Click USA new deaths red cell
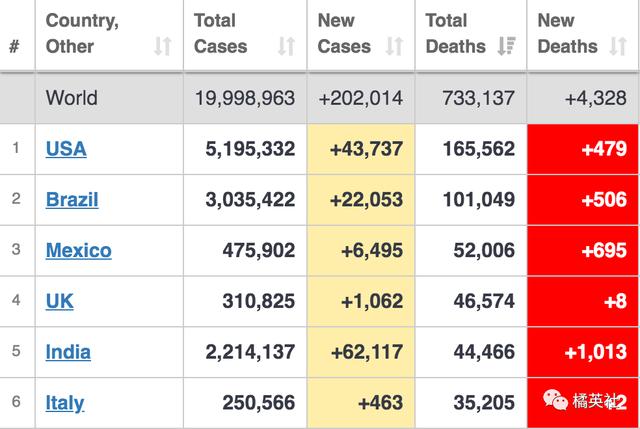The image size is (640, 429). [584, 149]
